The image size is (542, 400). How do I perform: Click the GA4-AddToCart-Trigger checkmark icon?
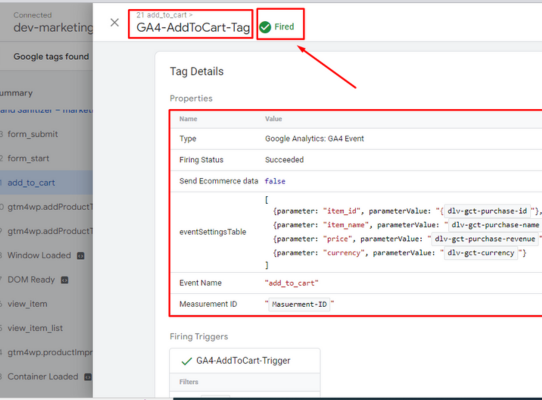tap(187, 361)
